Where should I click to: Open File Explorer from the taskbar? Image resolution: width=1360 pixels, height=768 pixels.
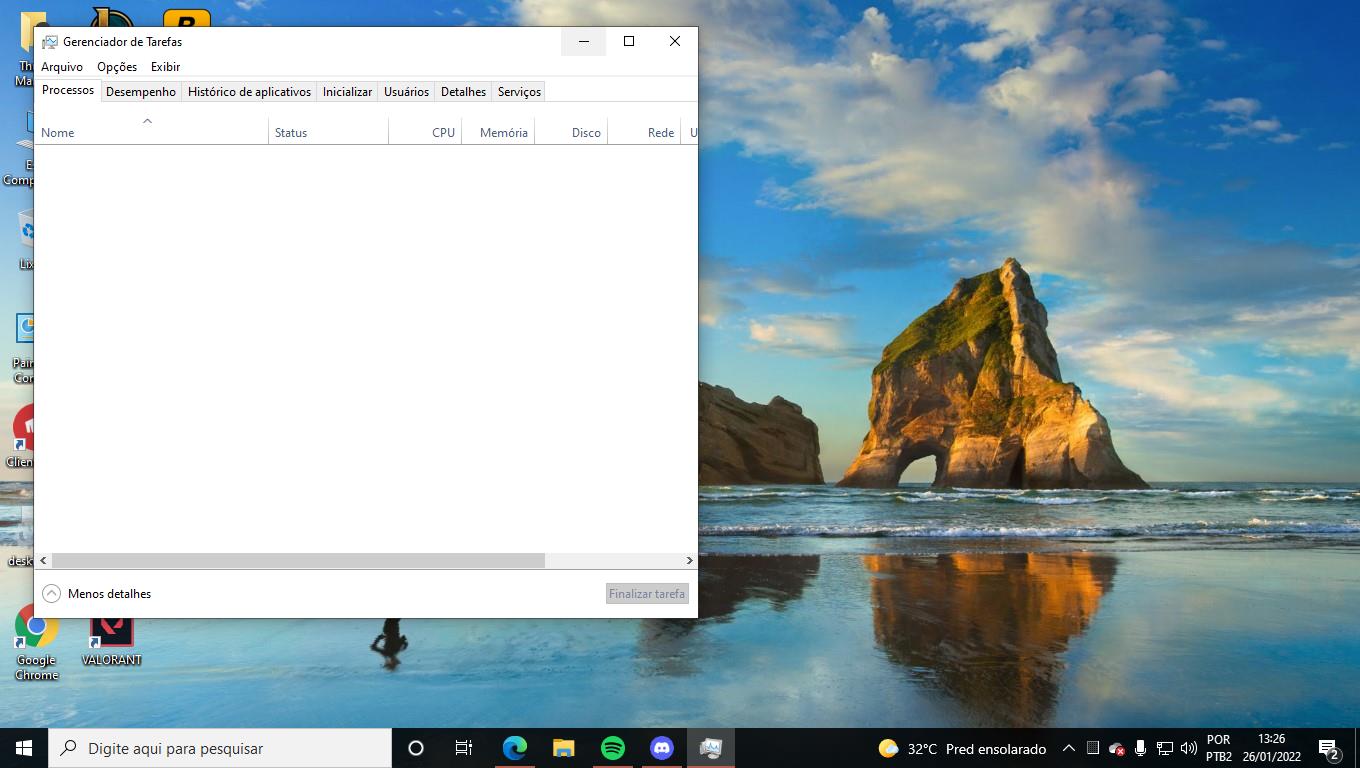click(564, 748)
